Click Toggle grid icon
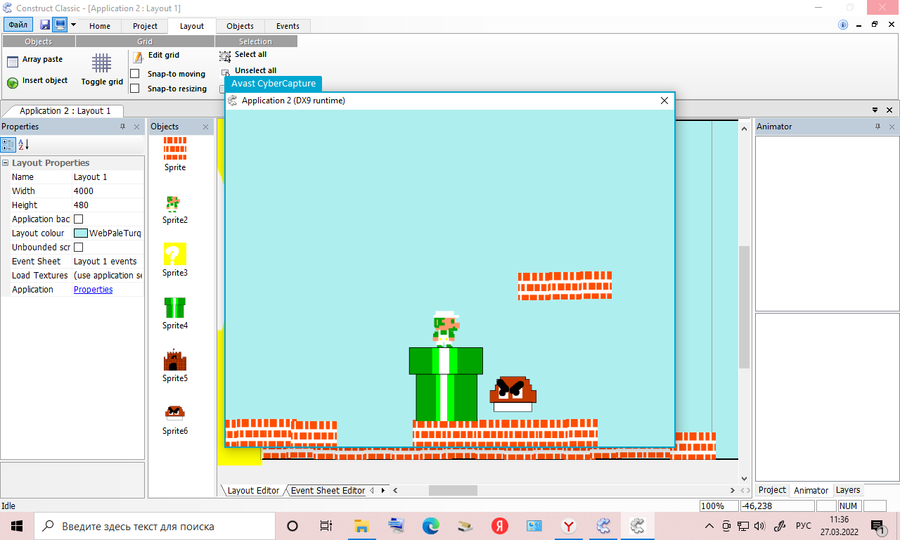 pyautogui.click(x=102, y=63)
